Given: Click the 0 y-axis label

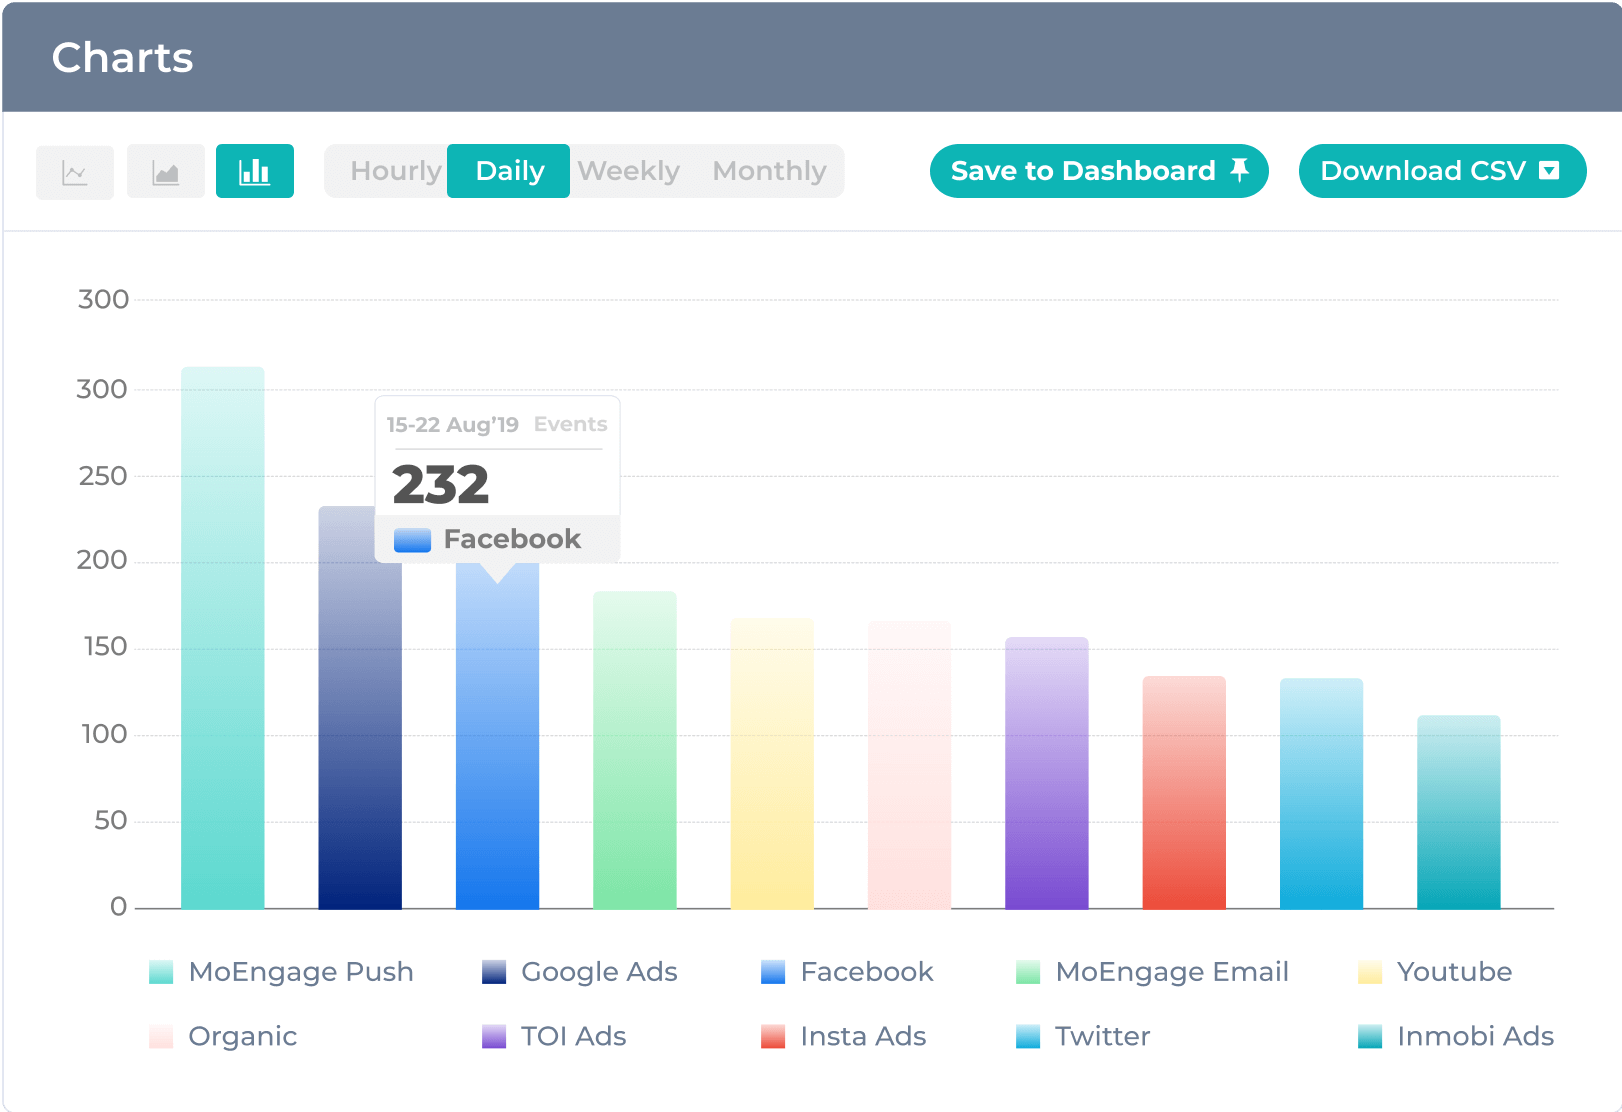Looking at the screenshot, I should click(119, 907).
